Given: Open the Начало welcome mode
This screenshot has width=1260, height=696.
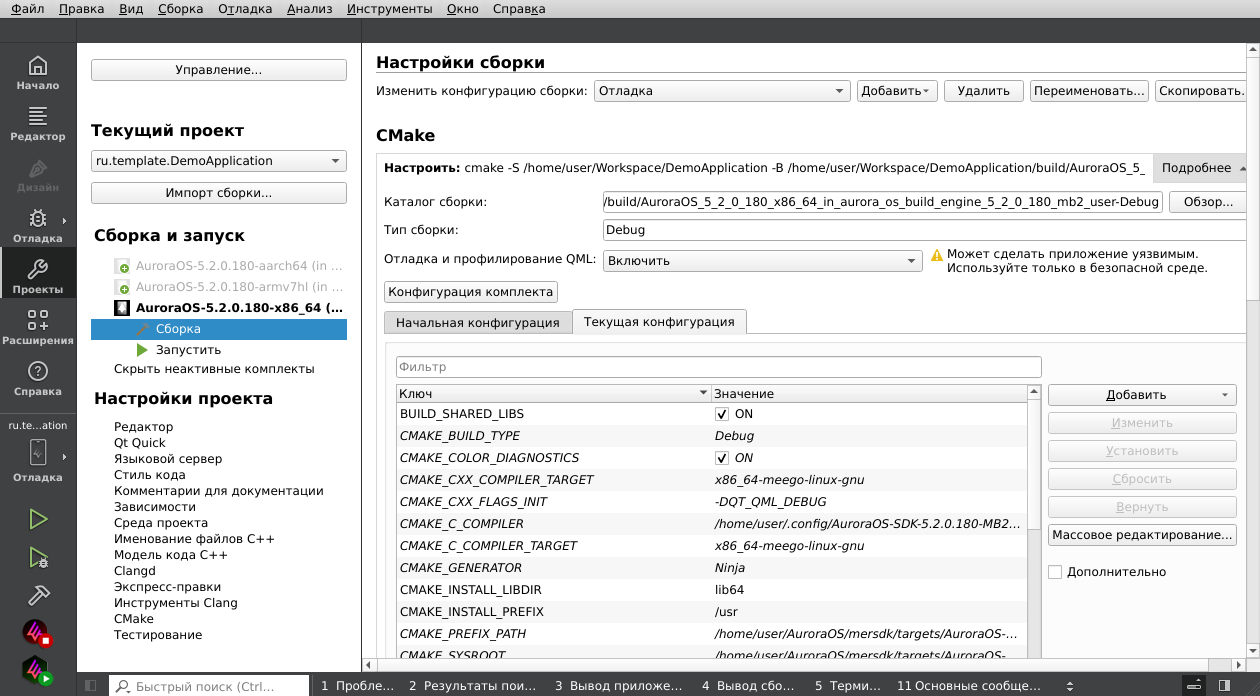Looking at the screenshot, I should [38, 73].
